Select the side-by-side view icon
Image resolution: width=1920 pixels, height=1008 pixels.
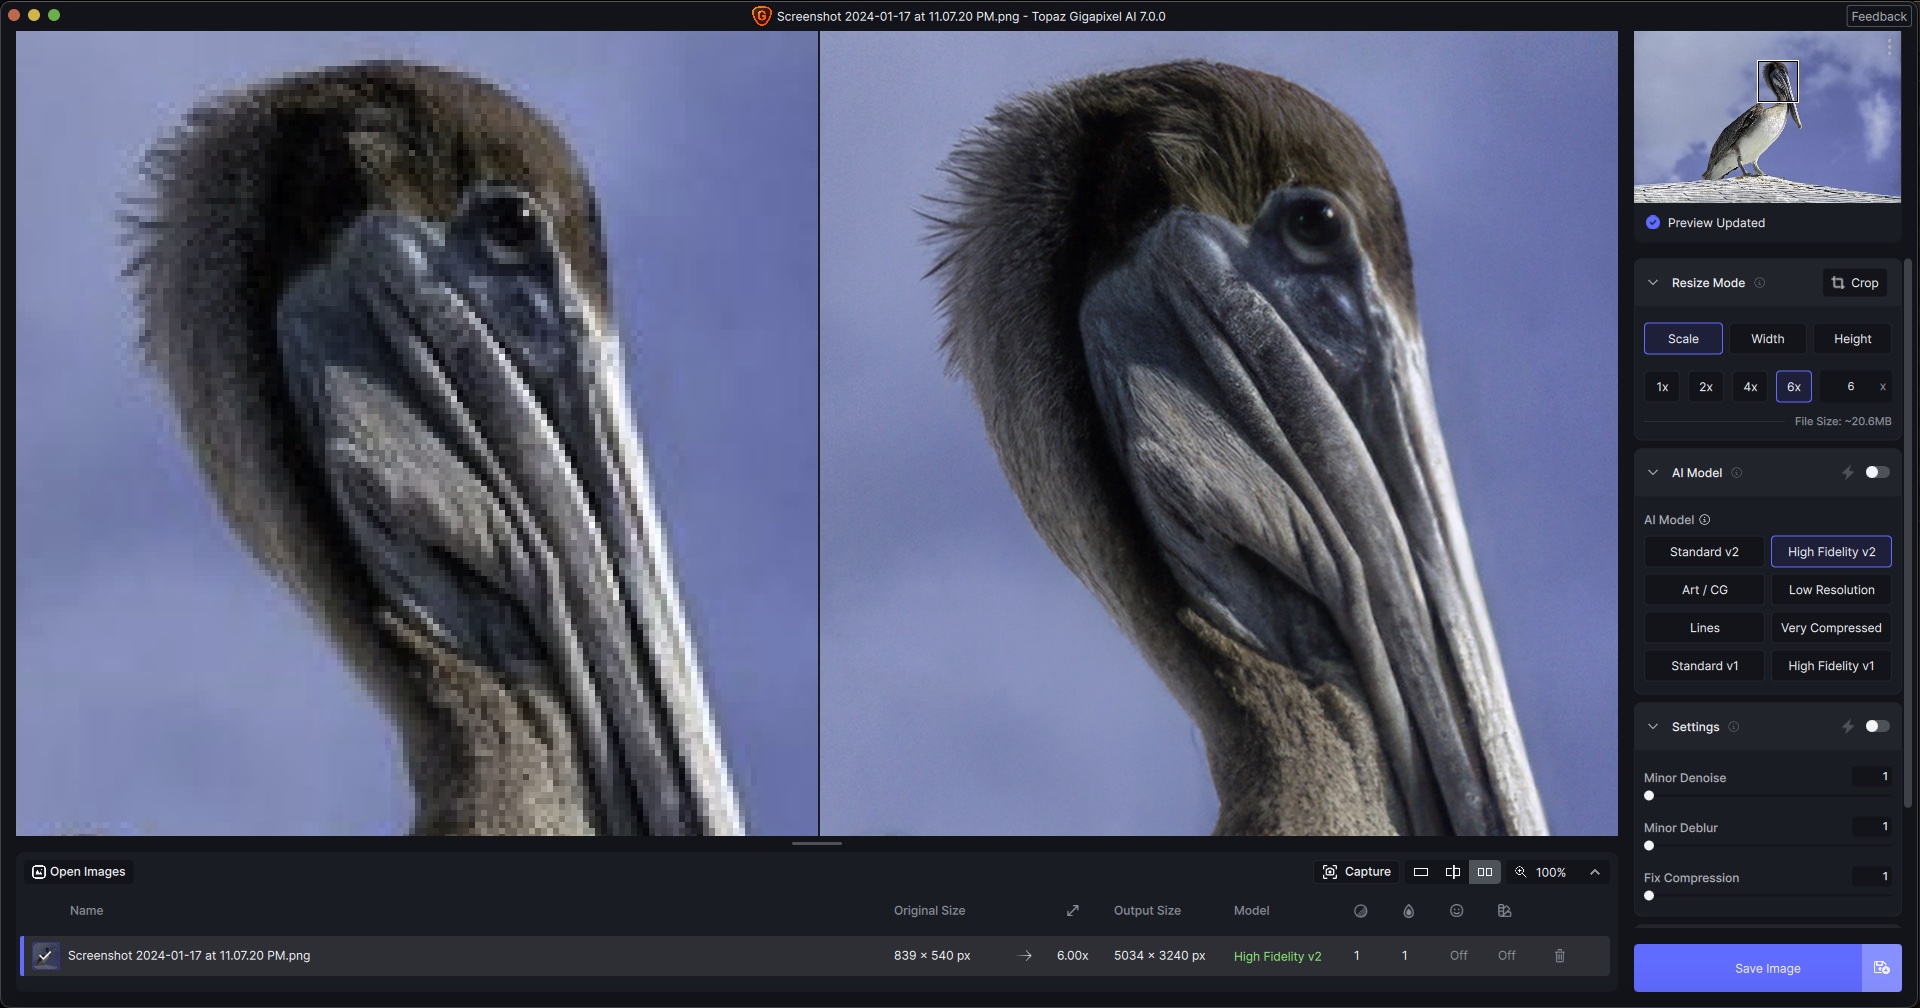[1485, 872]
